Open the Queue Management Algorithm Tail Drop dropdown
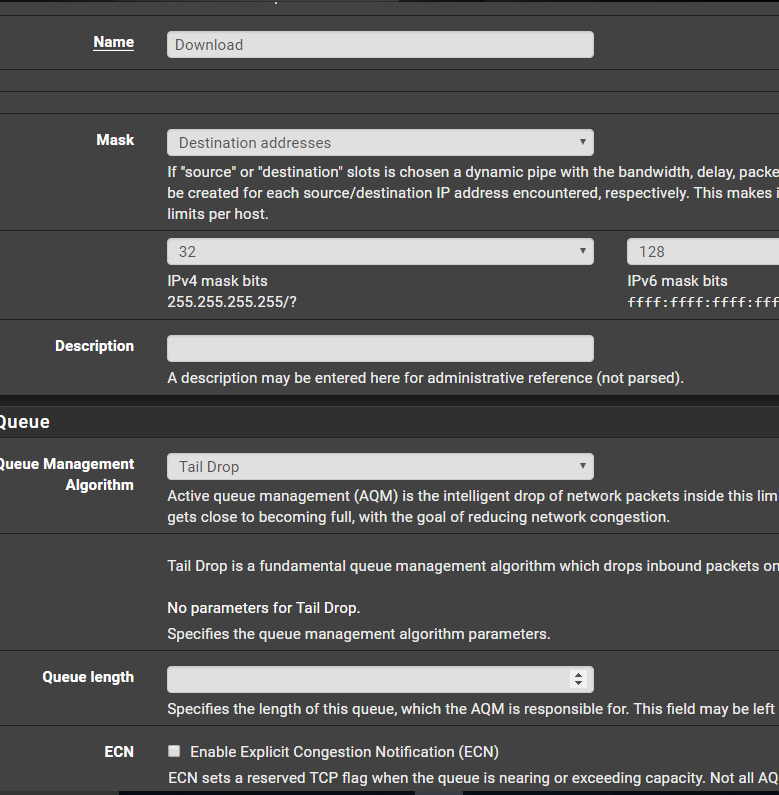The image size is (779, 795). click(380, 467)
